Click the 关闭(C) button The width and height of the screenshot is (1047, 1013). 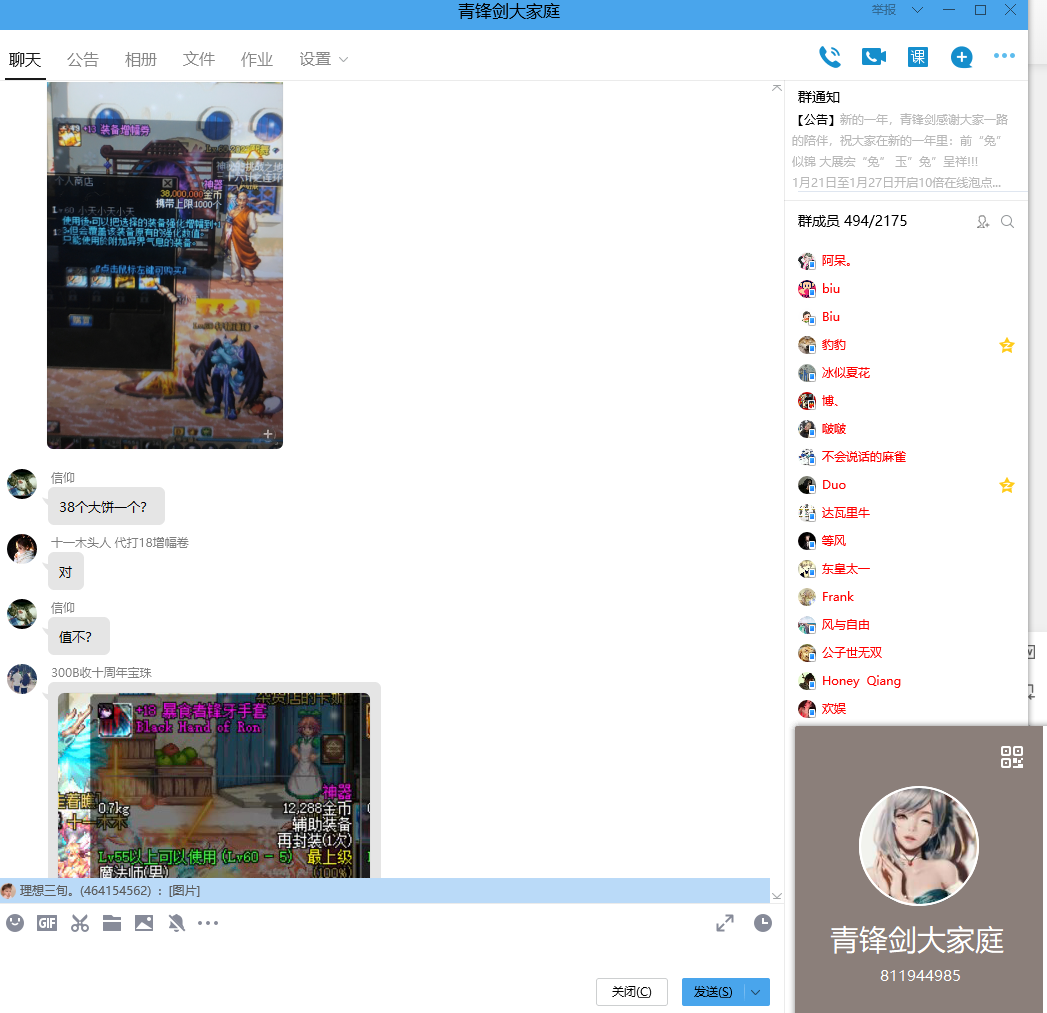tap(632, 992)
